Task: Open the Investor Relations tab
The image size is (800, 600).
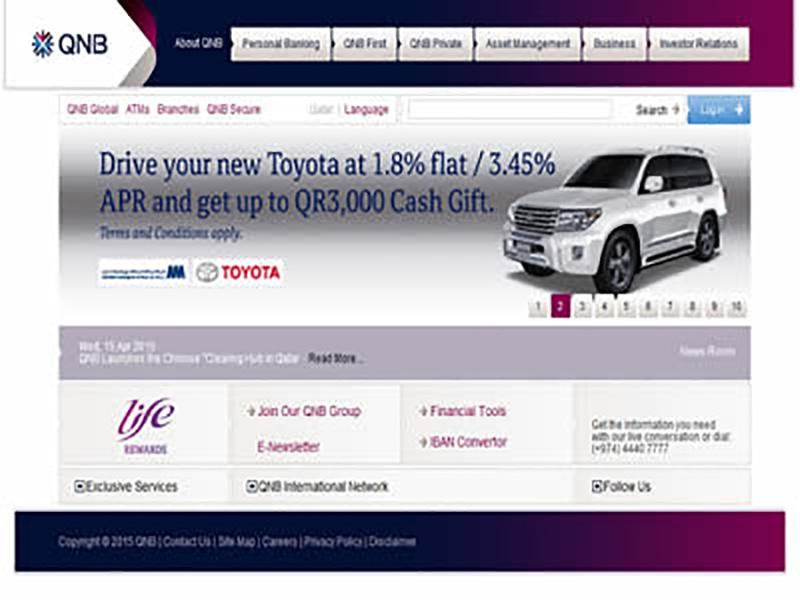Action: [x=698, y=44]
